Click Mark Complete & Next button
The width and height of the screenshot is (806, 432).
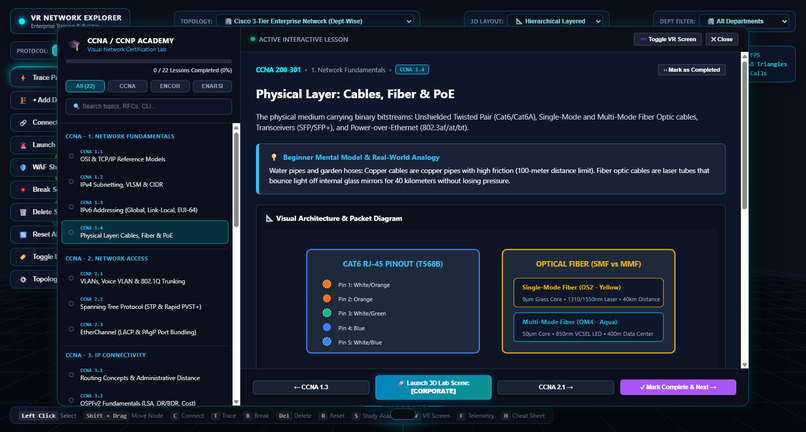point(678,387)
